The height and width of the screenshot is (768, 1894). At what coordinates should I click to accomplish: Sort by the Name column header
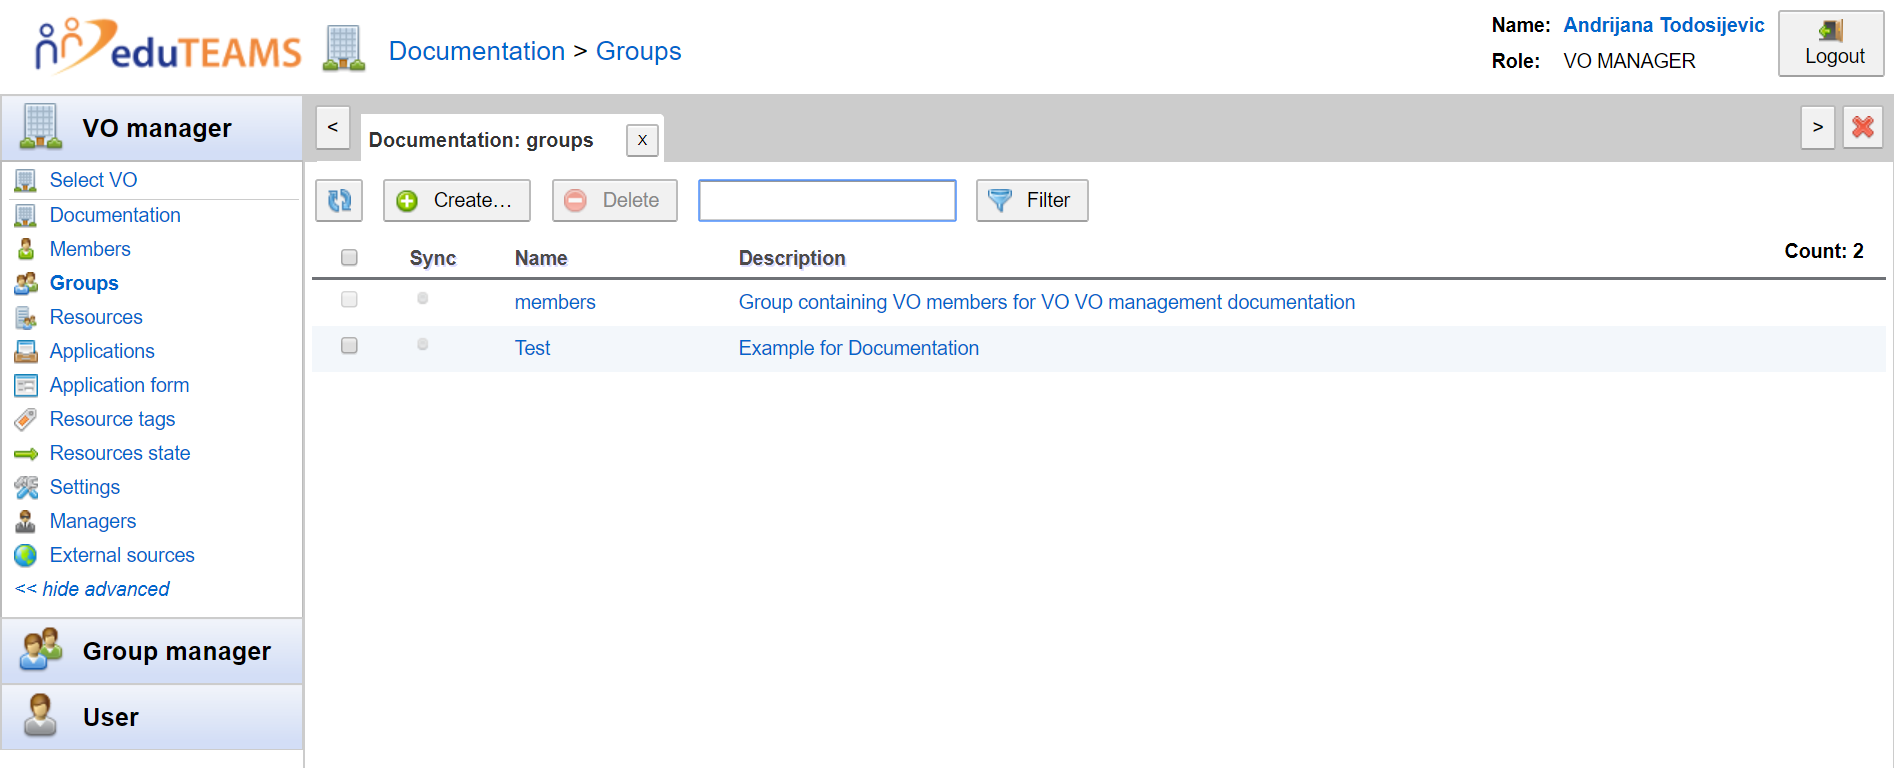tap(541, 258)
